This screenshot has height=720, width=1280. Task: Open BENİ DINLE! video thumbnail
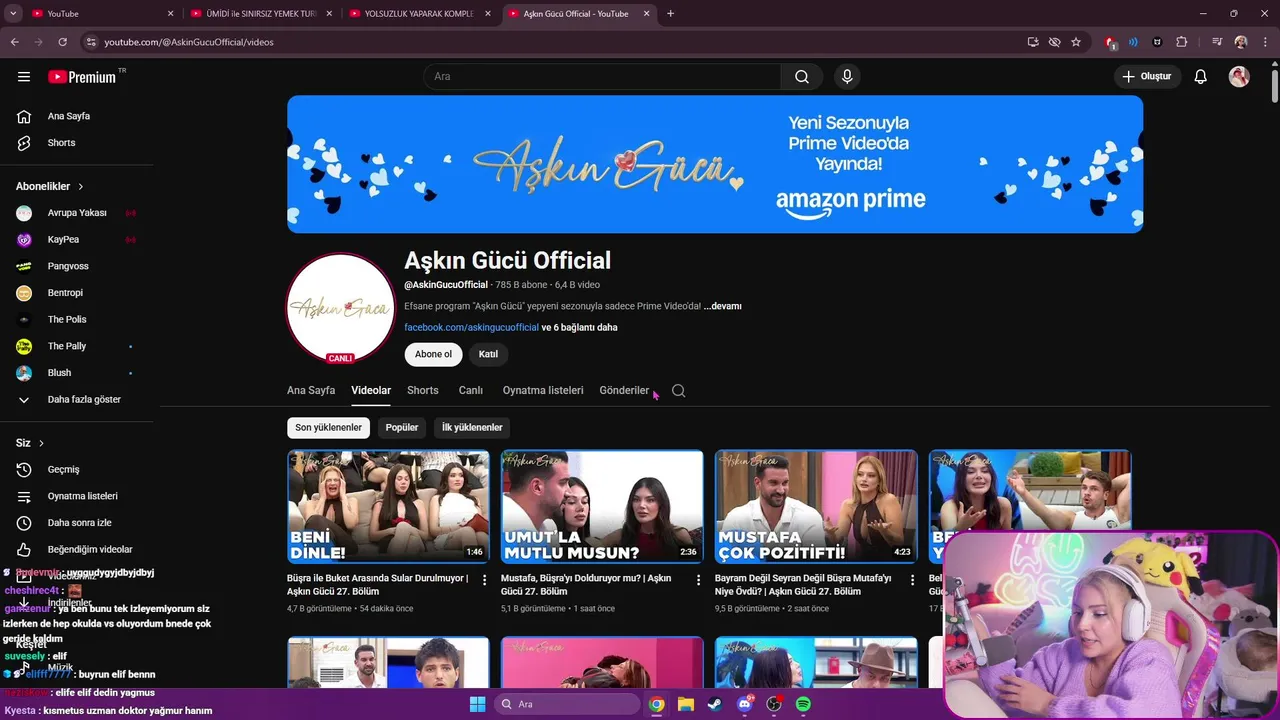pyautogui.click(x=388, y=507)
